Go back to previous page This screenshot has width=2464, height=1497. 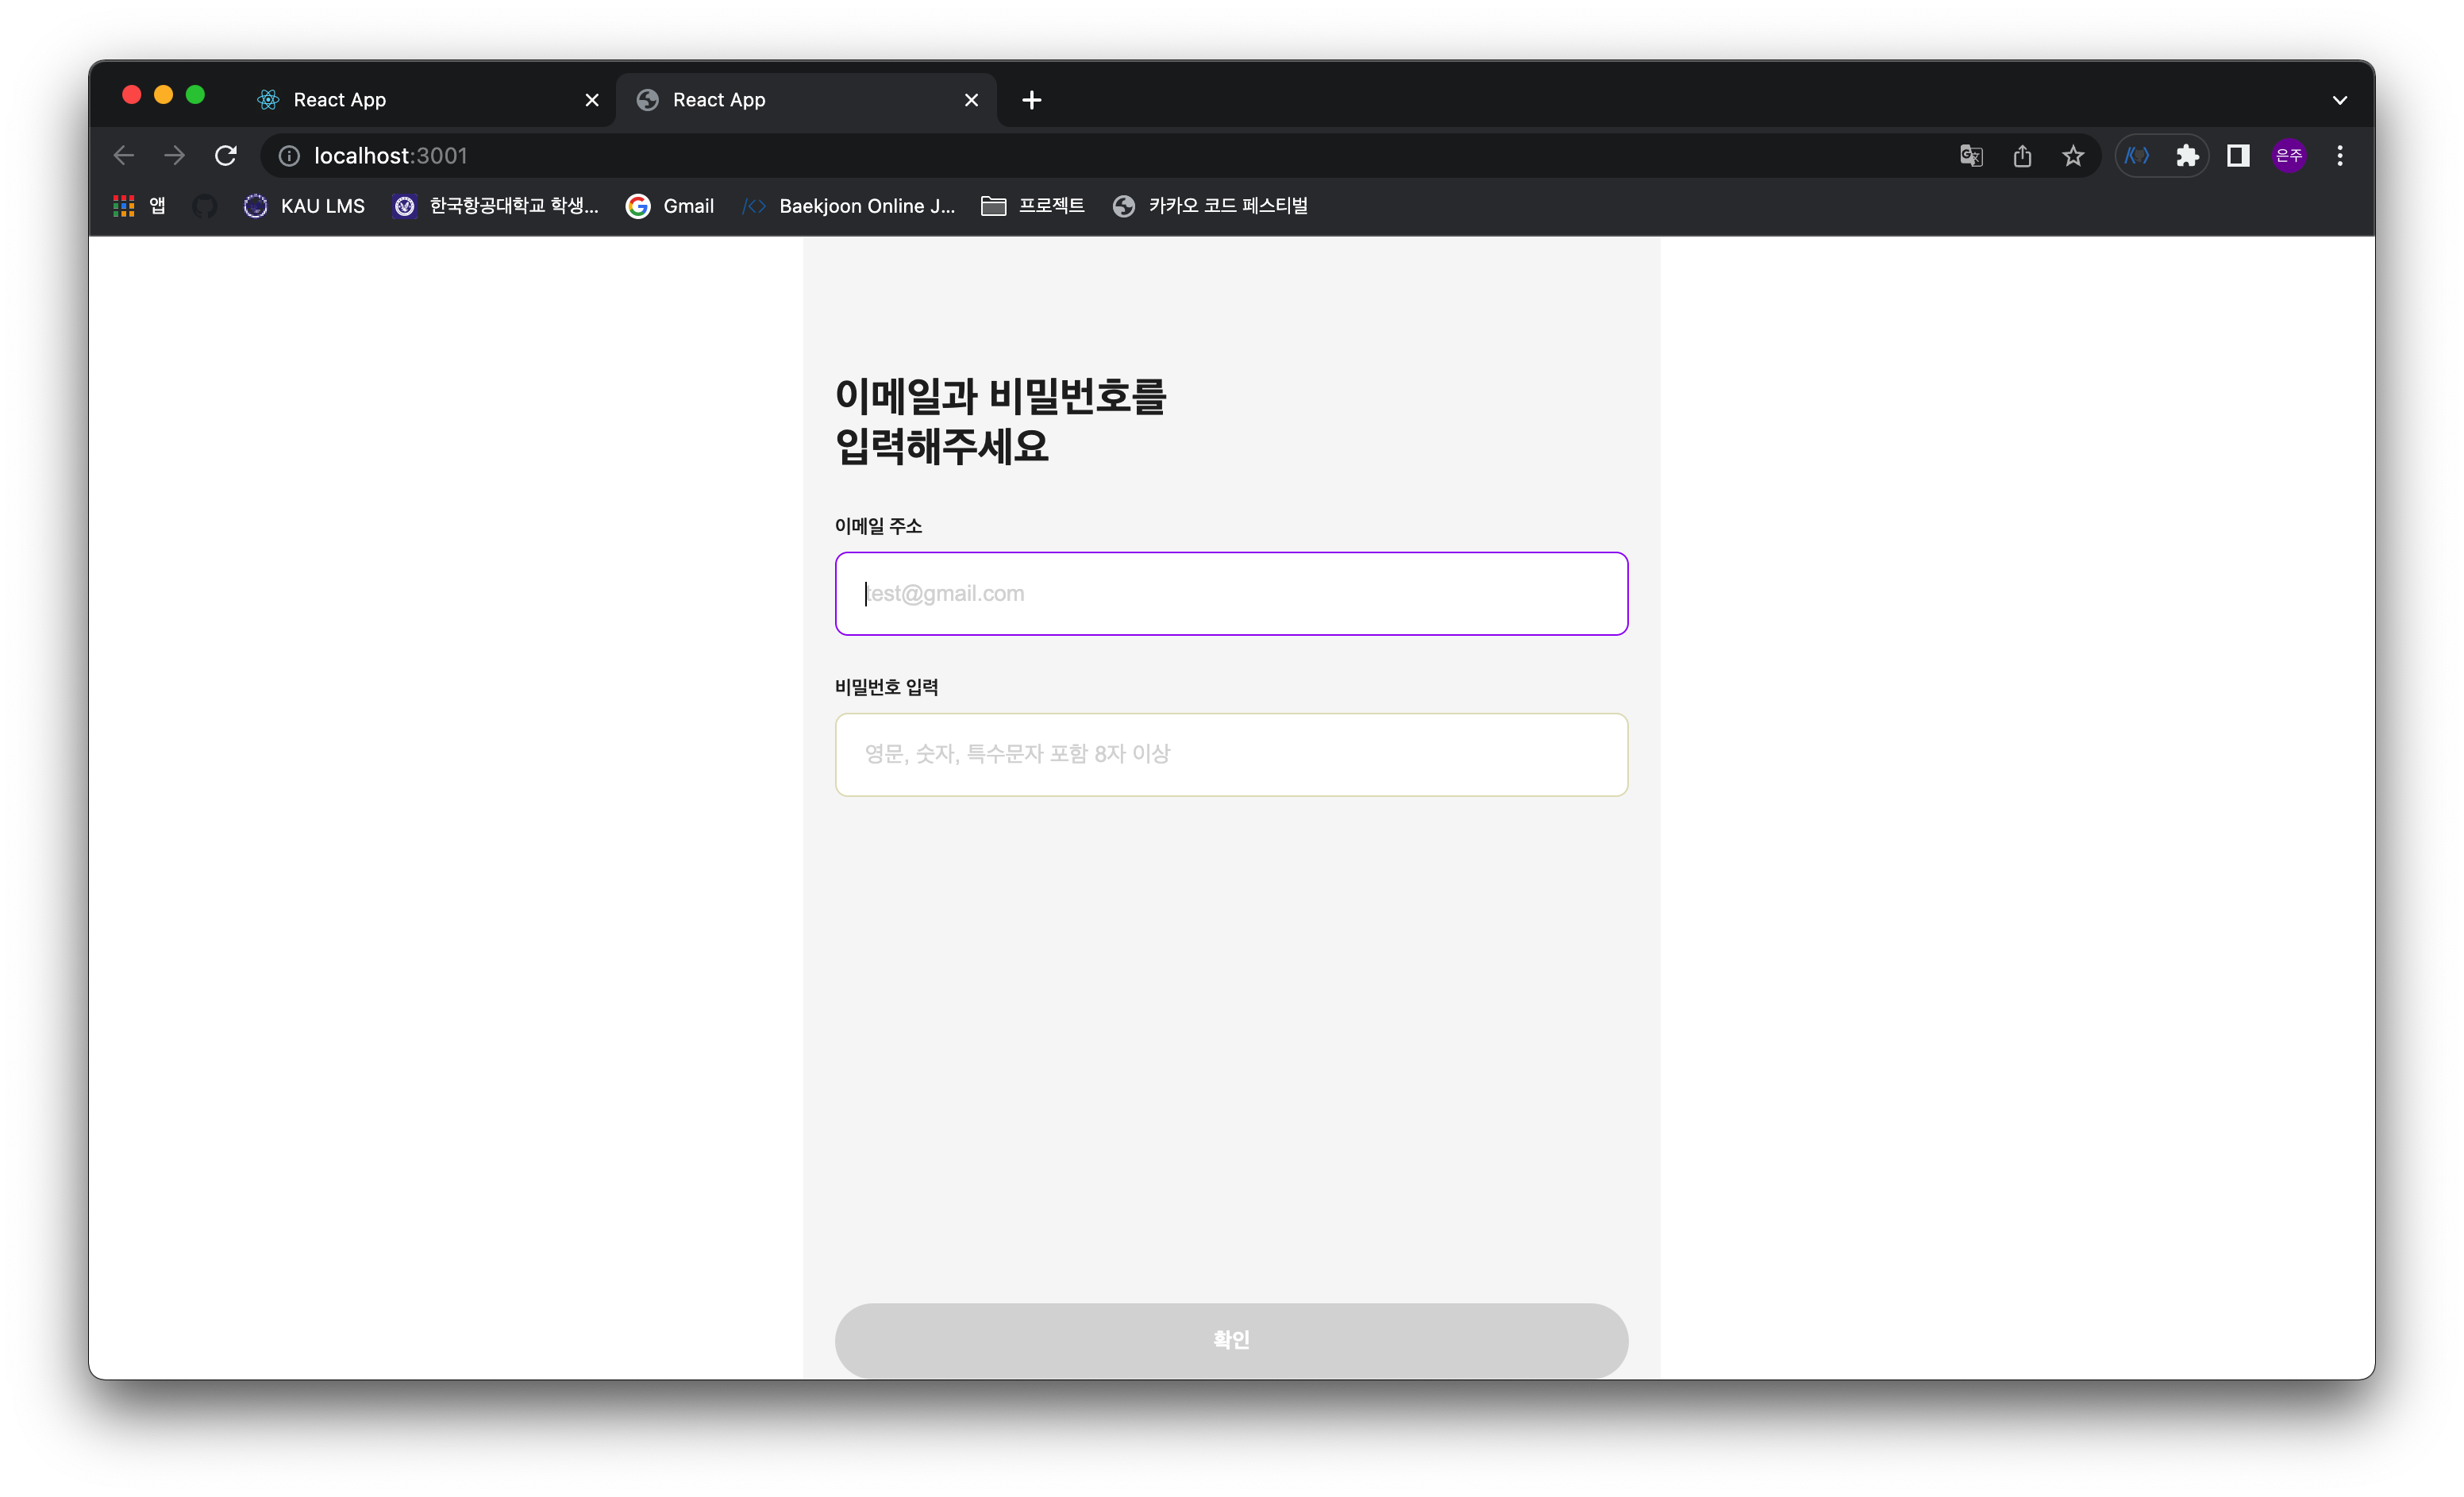tap(124, 155)
